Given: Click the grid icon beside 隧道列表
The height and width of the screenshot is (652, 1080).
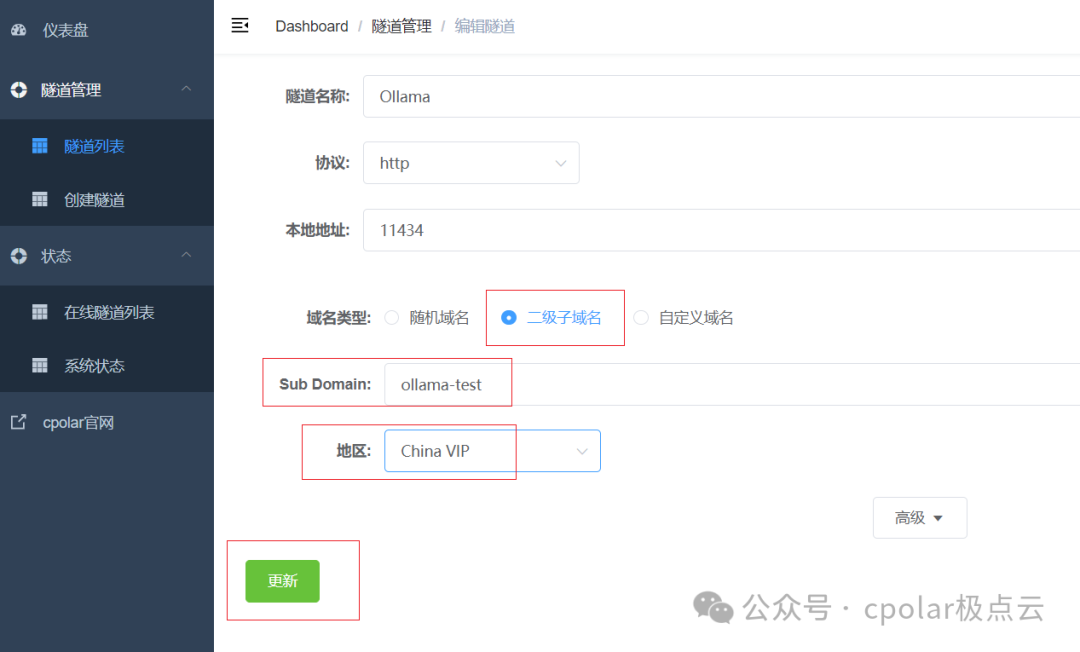Looking at the screenshot, I should coord(40,145).
